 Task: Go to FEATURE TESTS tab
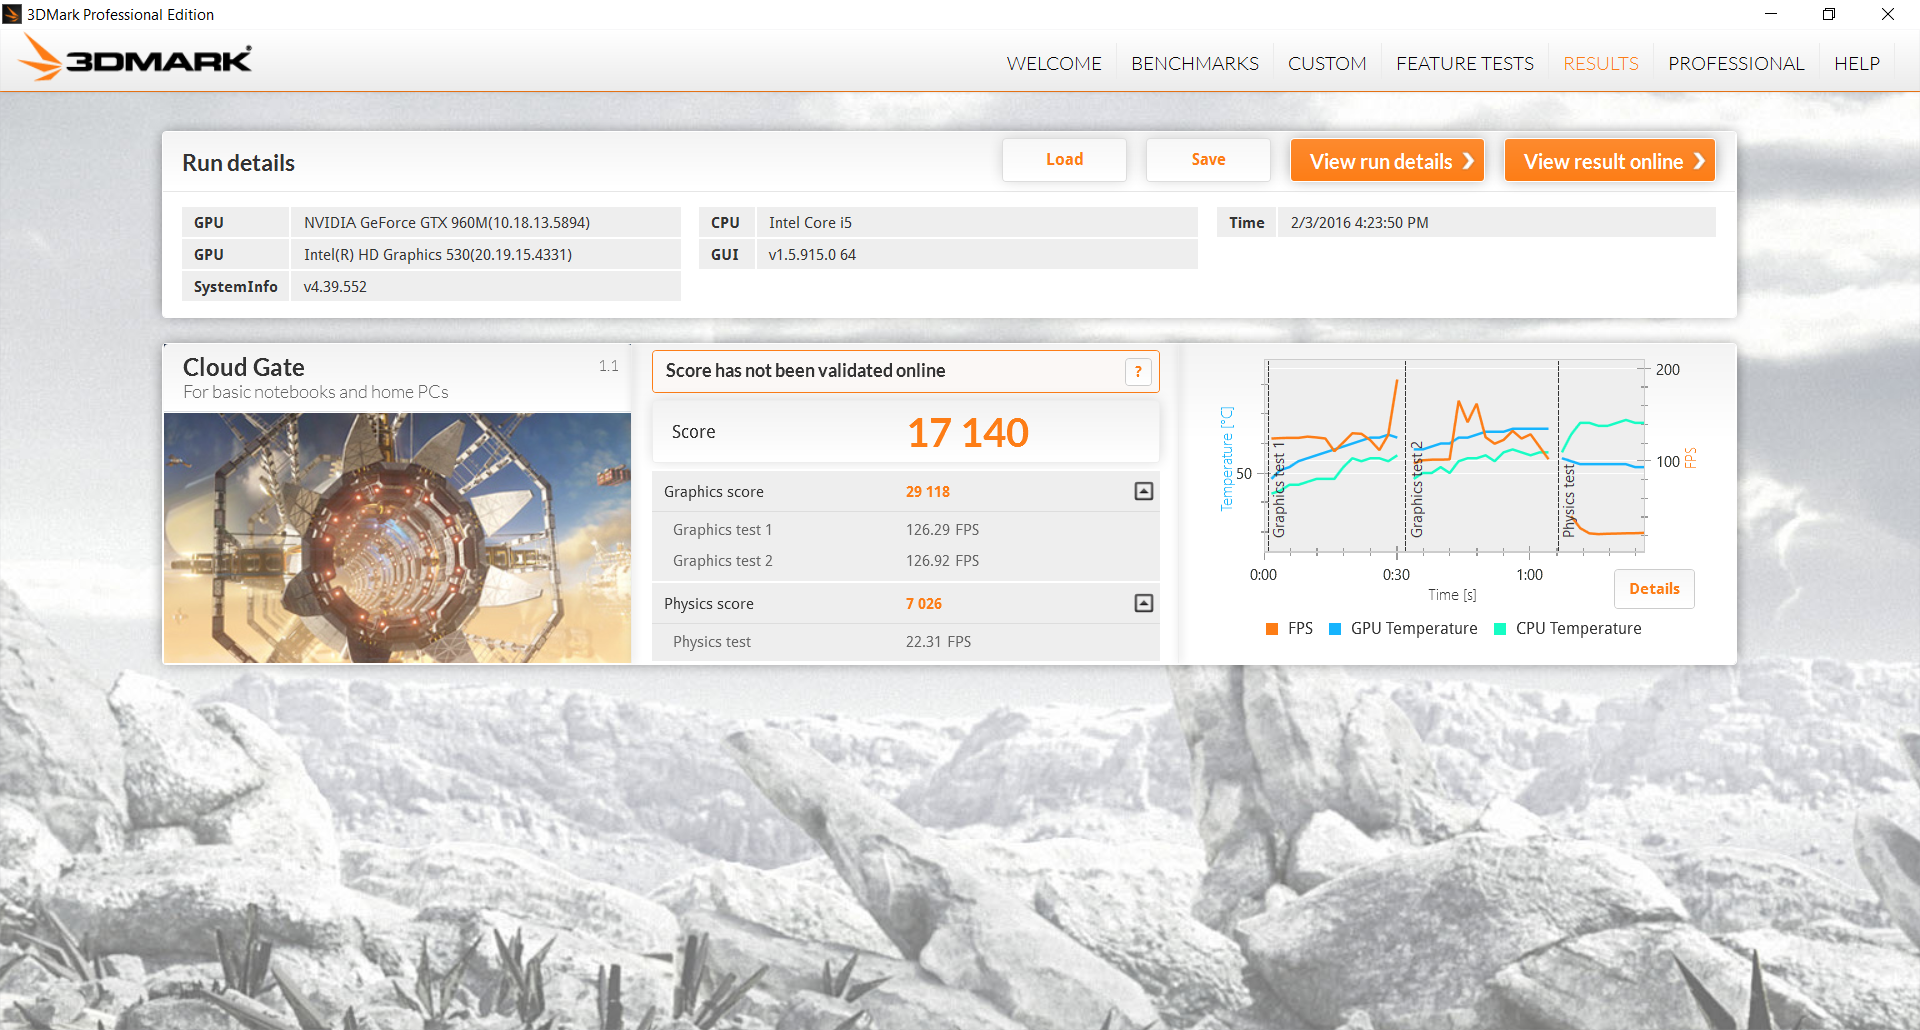tap(1465, 63)
